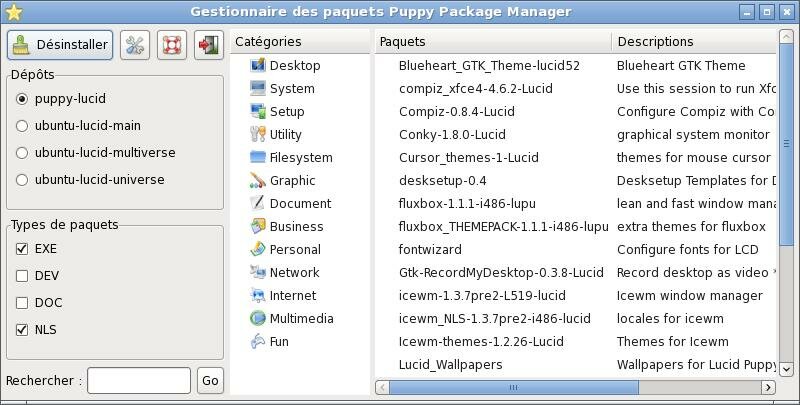The height and width of the screenshot is (405, 800).
Task: Select the Fun category gamepad icon
Action: [x=258, y=341]
